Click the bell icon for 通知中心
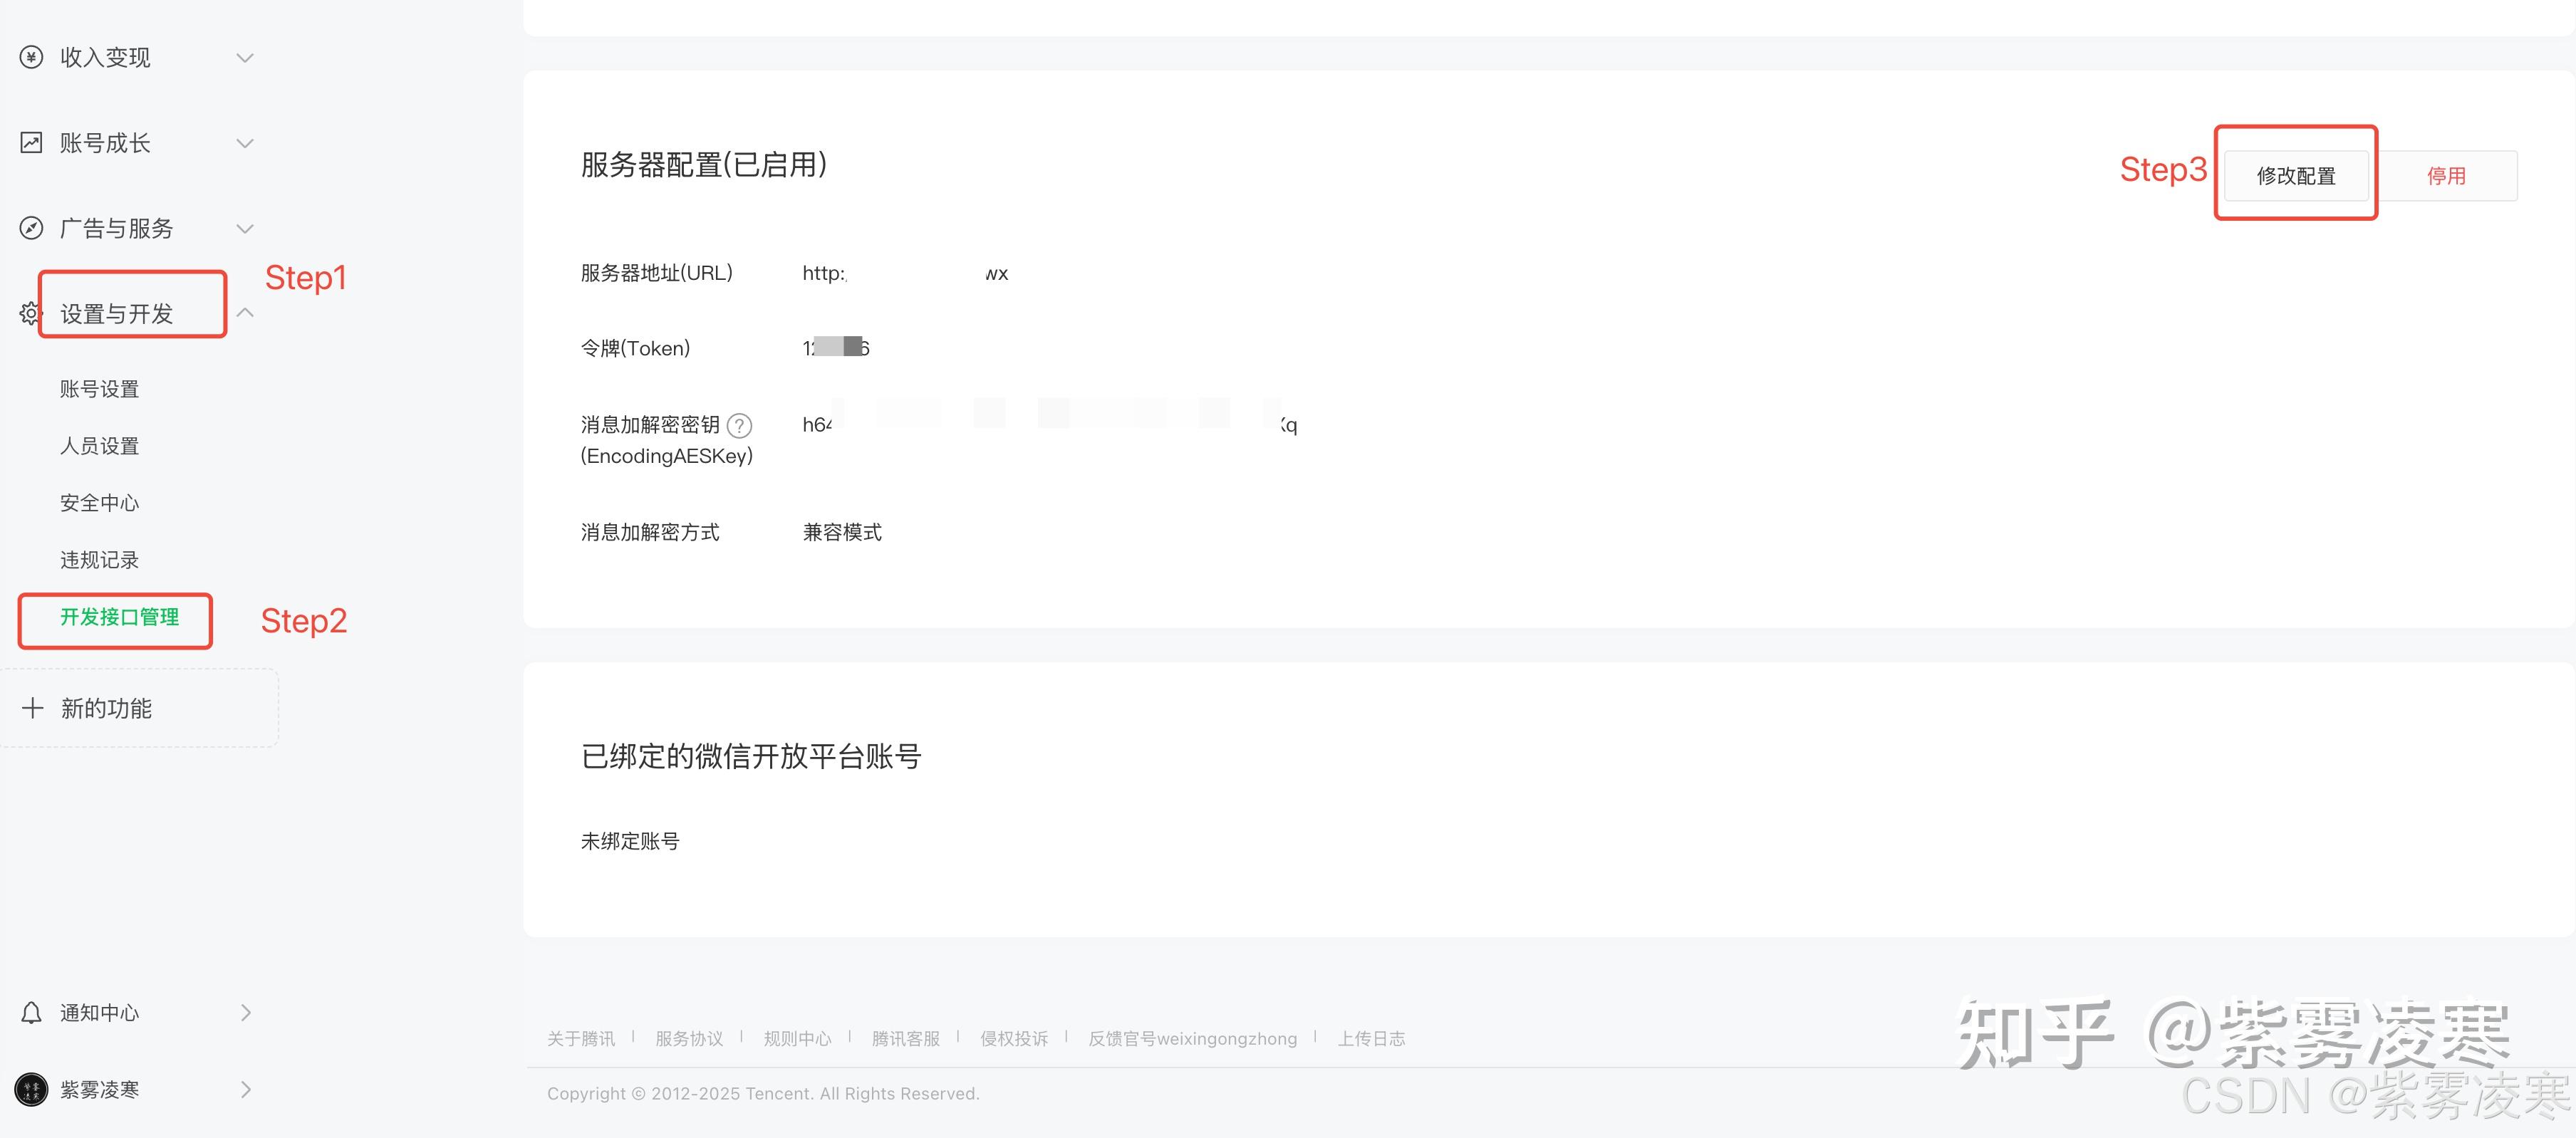This screenshot has width=2576, height=1138. [32, 1013]
